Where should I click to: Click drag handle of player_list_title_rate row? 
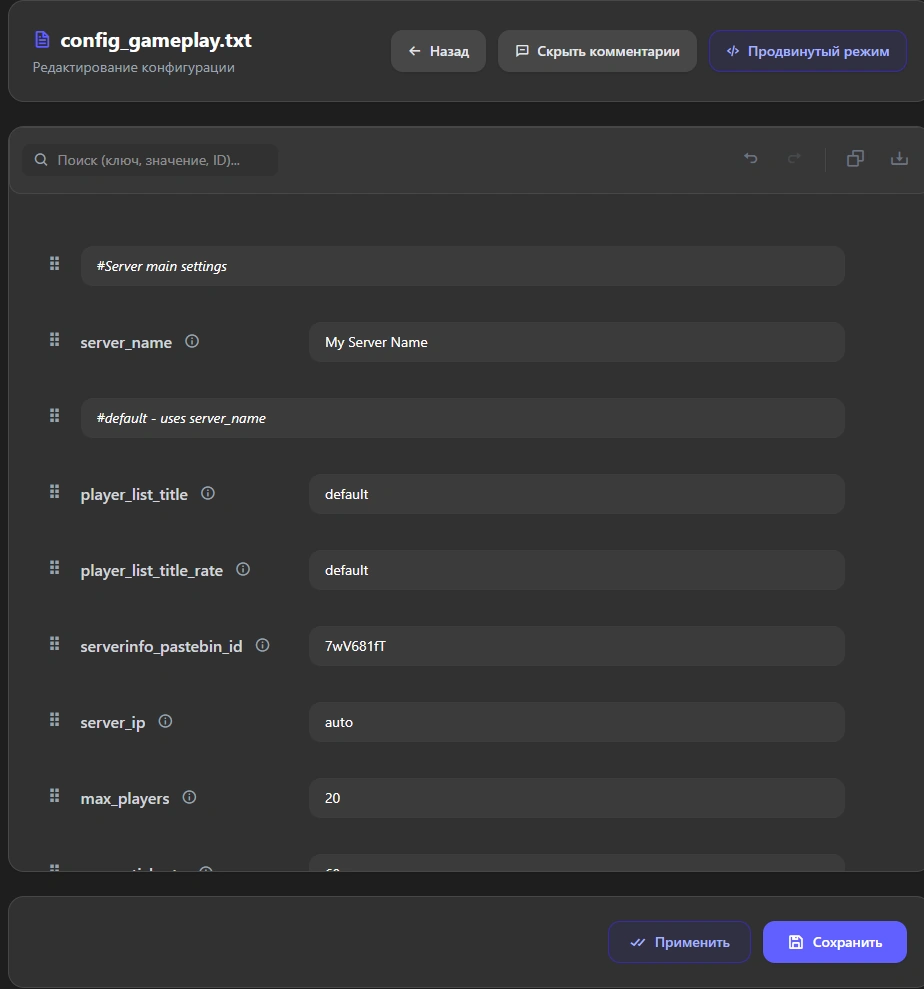pyautogui.click(x=55, y=568)
